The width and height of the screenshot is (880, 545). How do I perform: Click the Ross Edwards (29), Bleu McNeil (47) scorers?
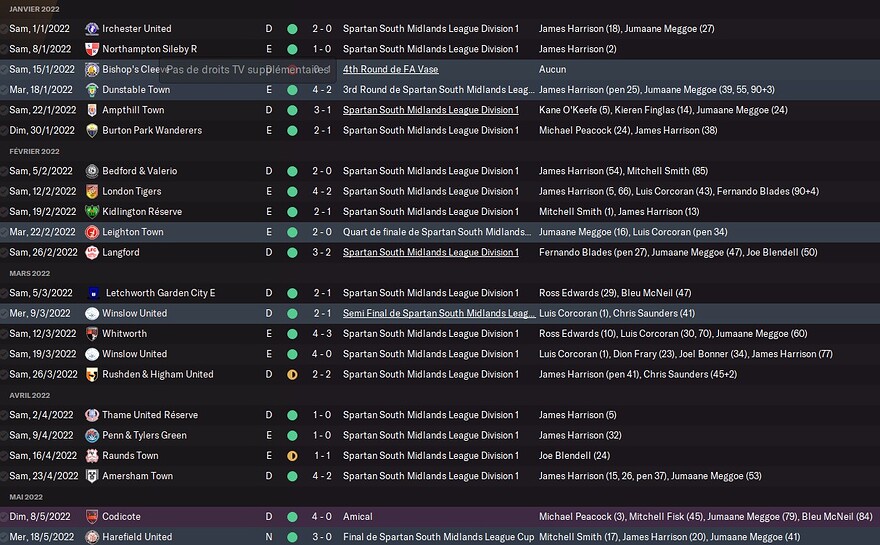point(615,293)
